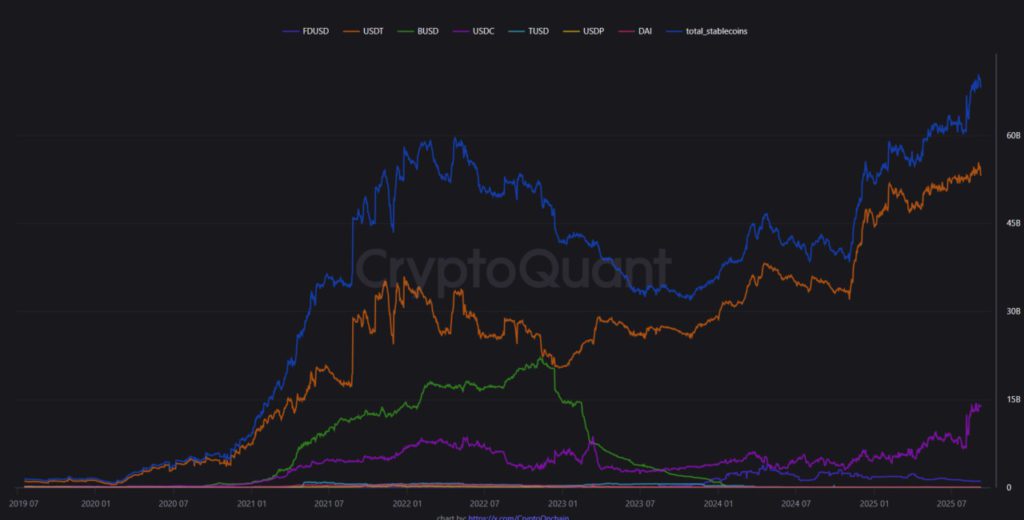Click the 2023 01 x-axis tick label

point(558,503)
